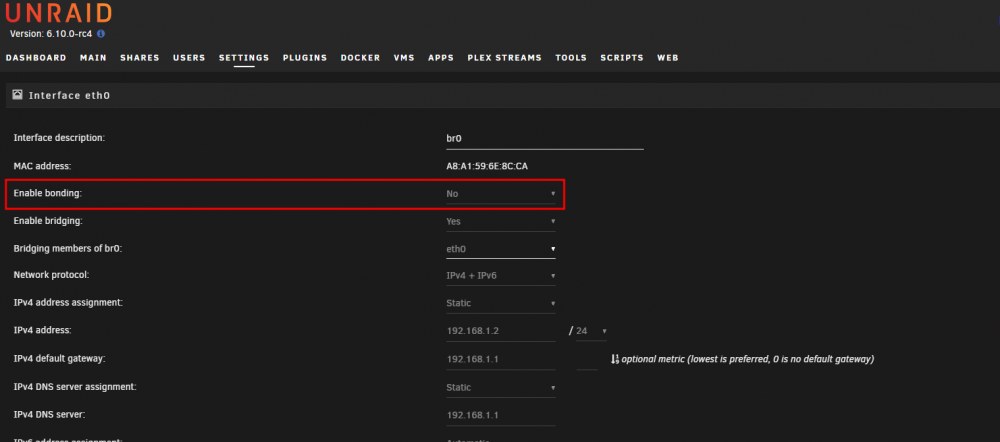1000x442 pixels.
Task: Click the gateway optional metric field
Action: pos(587,359)
